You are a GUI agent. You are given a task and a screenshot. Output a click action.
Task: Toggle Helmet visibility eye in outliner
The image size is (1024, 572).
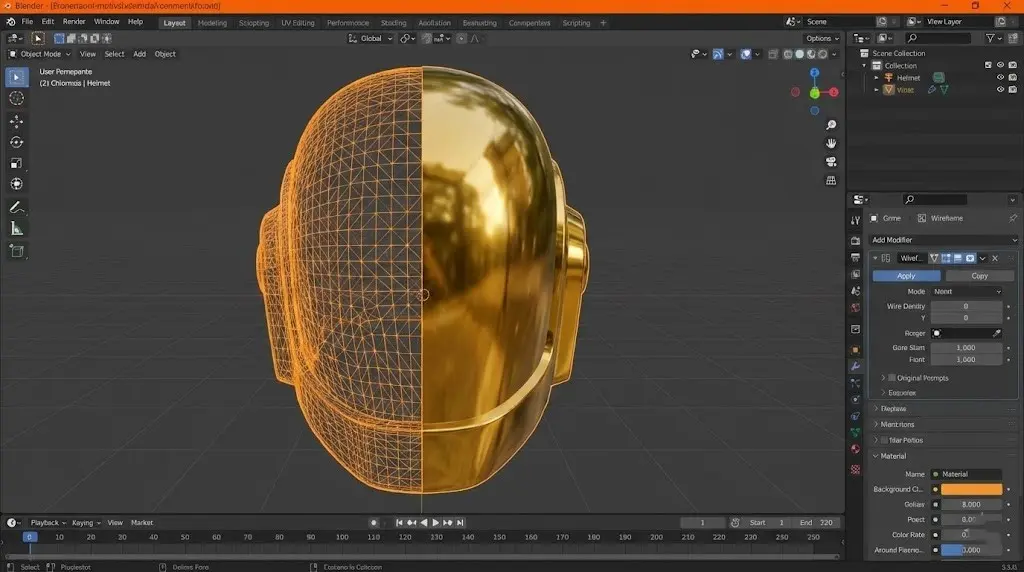point(1000,77)
